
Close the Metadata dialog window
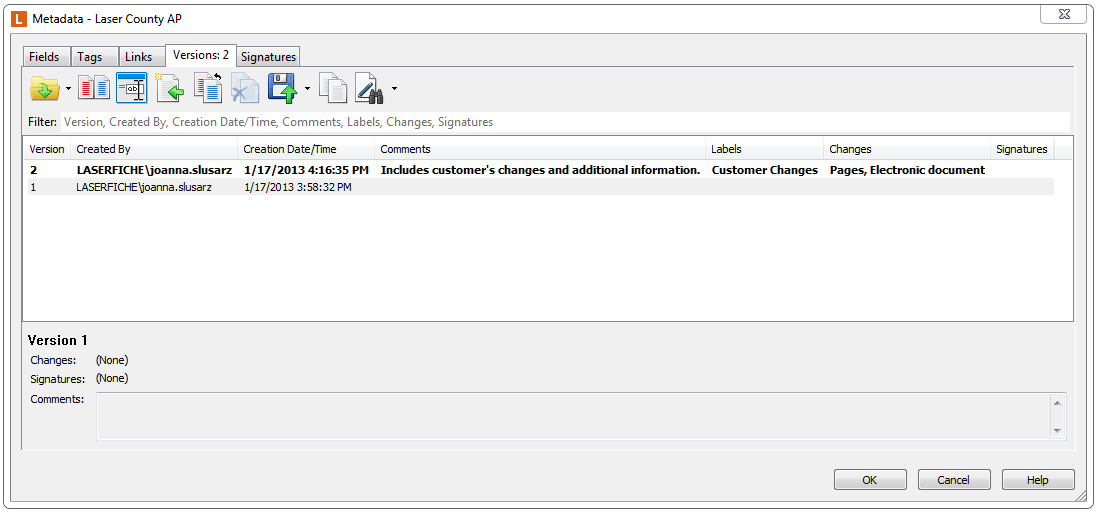tap(1065, 13)
